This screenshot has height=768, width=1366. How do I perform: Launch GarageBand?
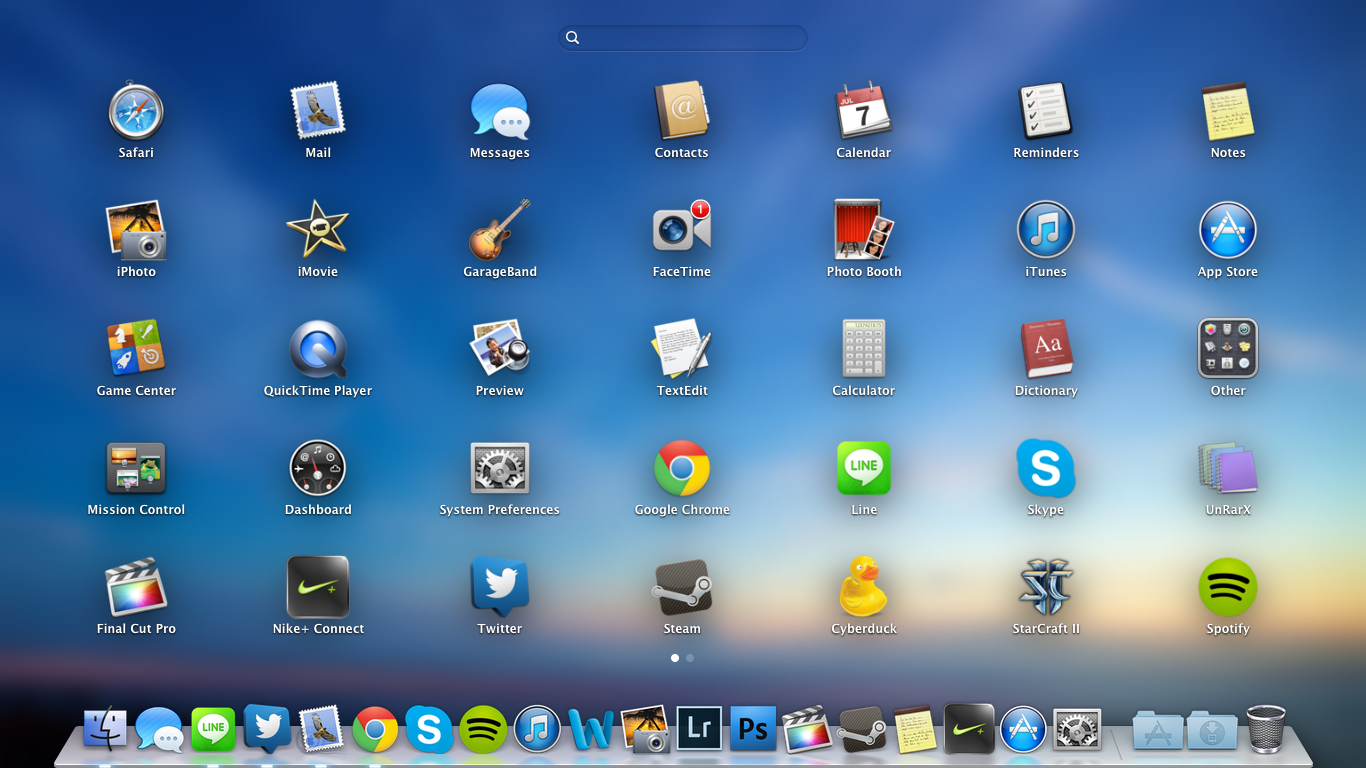point(500,230)
